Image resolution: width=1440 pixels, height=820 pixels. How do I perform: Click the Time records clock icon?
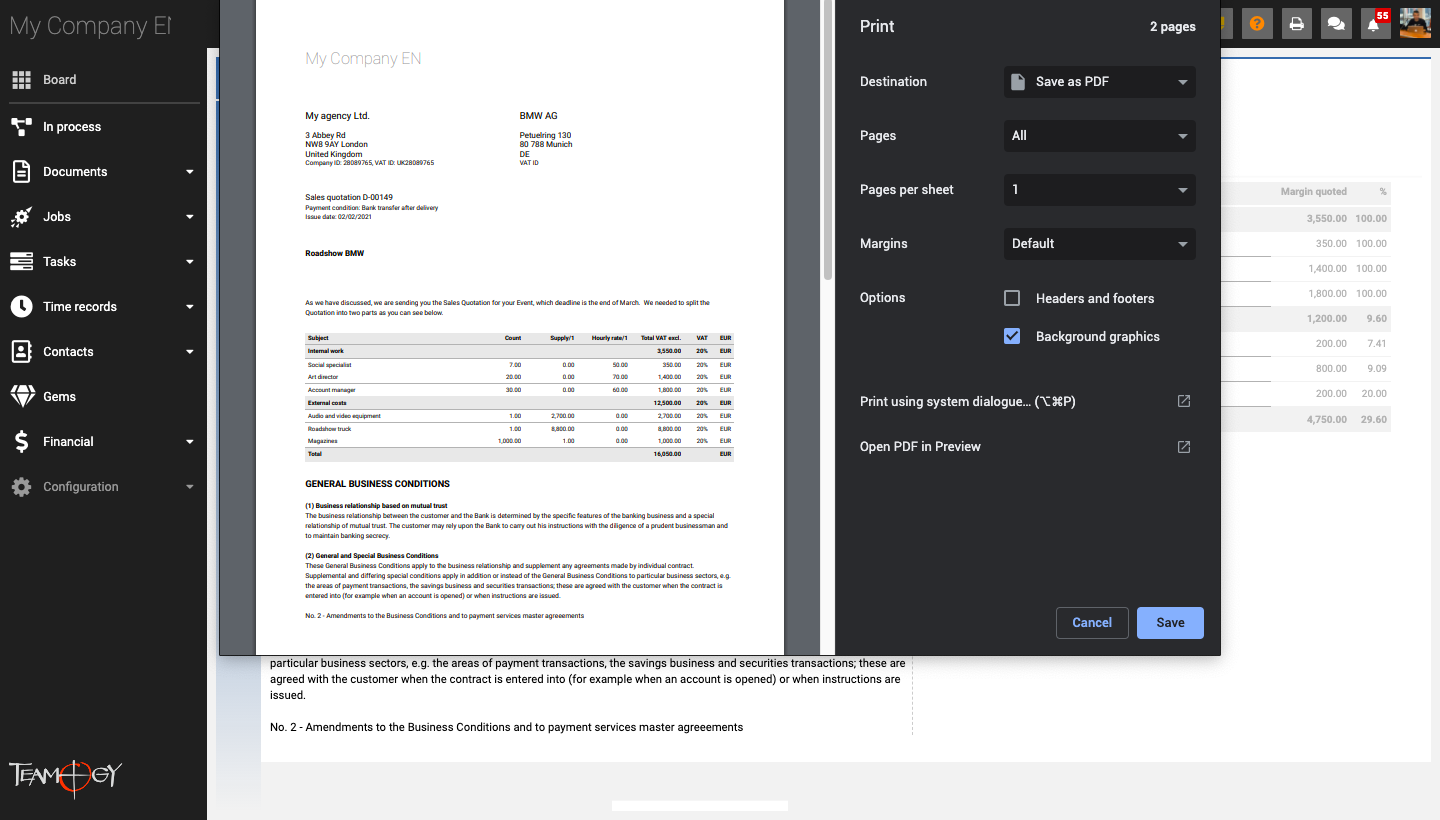21,307
